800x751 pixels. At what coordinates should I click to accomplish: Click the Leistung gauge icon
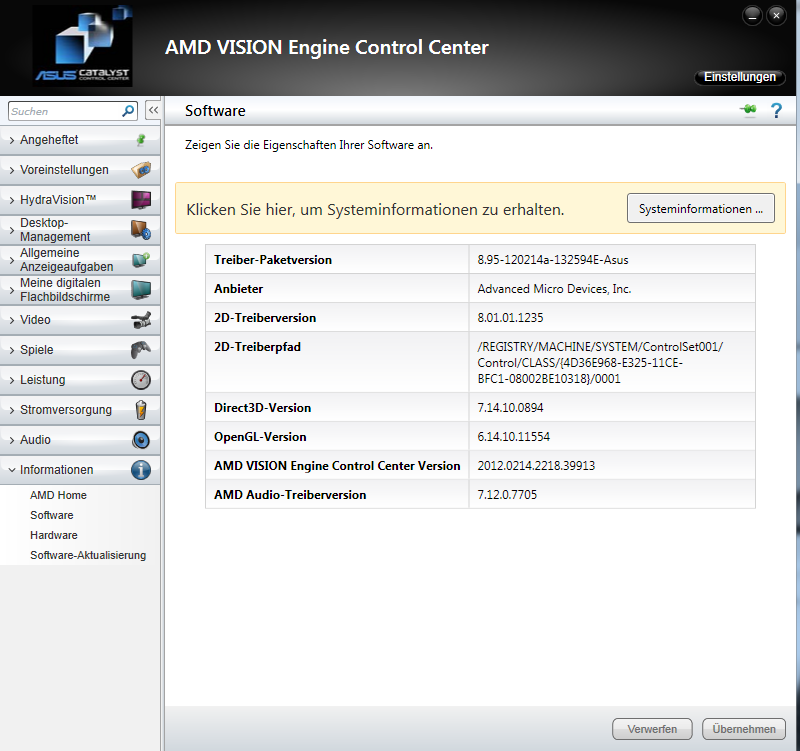141,380
